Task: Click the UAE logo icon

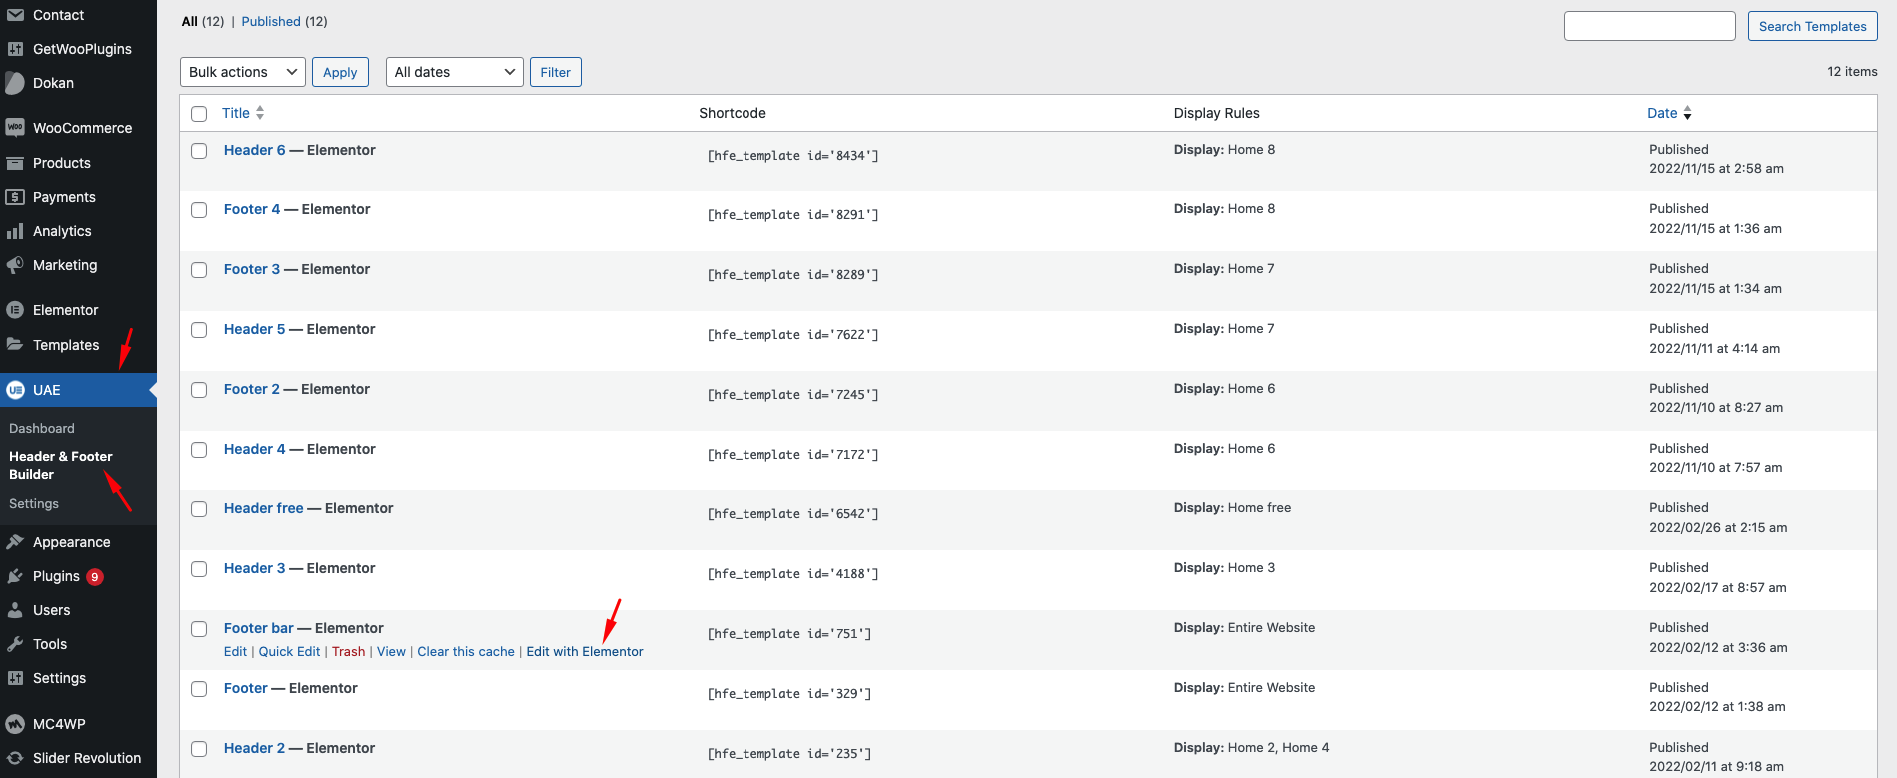Action: [15, 390]
